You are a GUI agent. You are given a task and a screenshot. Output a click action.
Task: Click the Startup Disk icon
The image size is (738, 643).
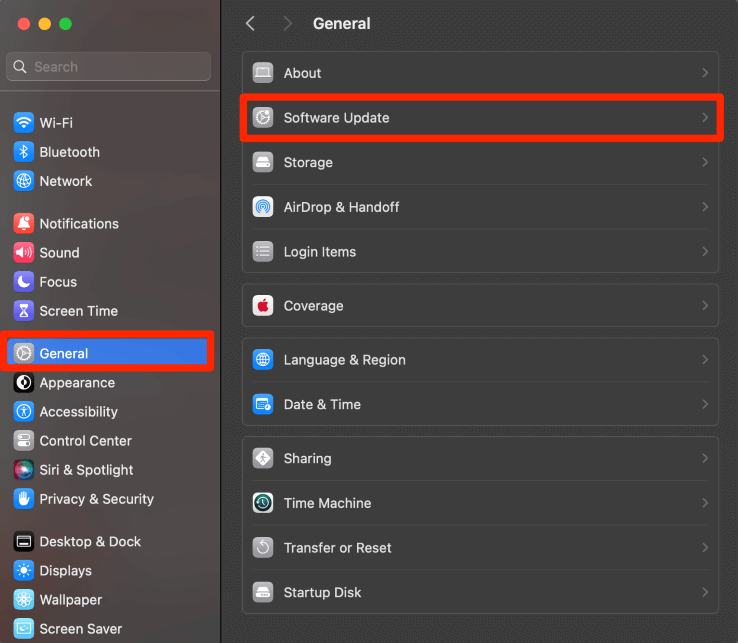(x=263, y=592)
